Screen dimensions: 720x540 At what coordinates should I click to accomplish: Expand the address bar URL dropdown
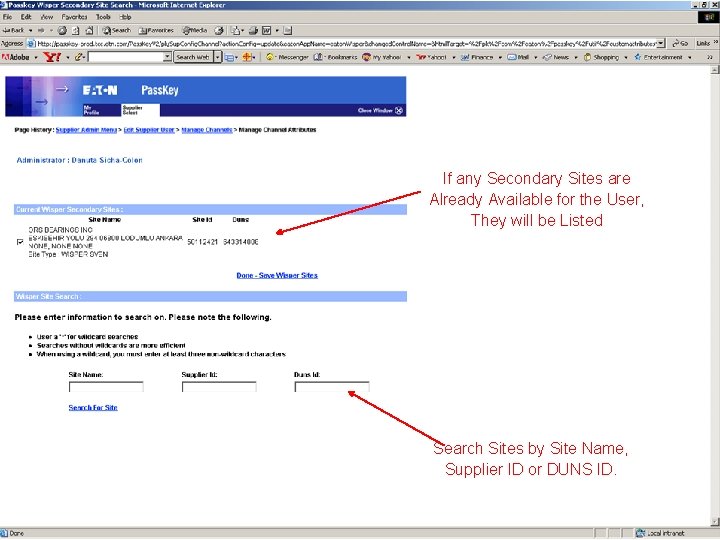click(x=661, y=43)
